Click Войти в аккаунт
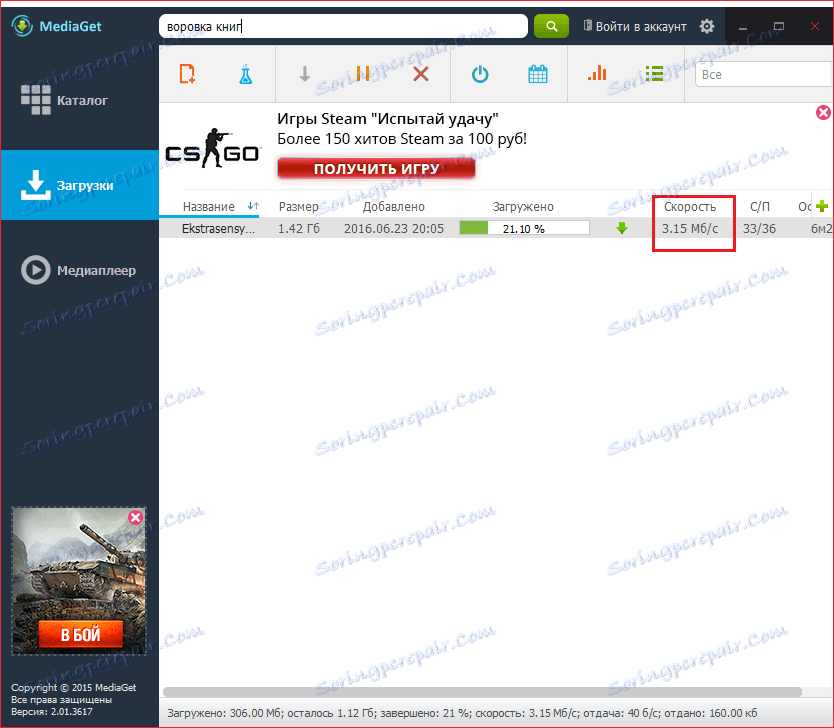Screen dimensions: 834x728 [633, 27]
